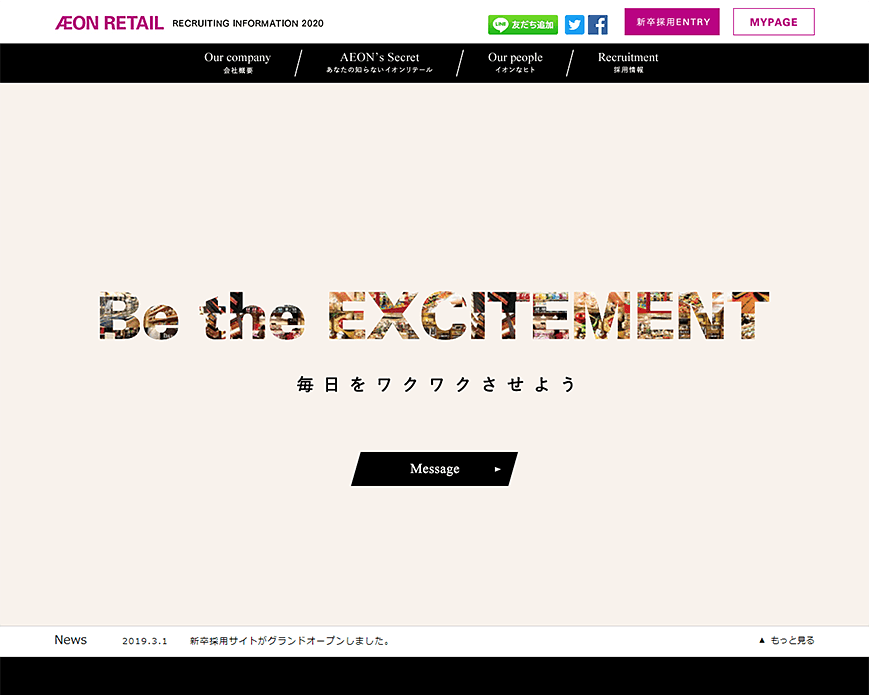This screenshot has height=695, width=869.
Task: Open the Recruitment 採用情報 section
Action: (x=627, y=62)
